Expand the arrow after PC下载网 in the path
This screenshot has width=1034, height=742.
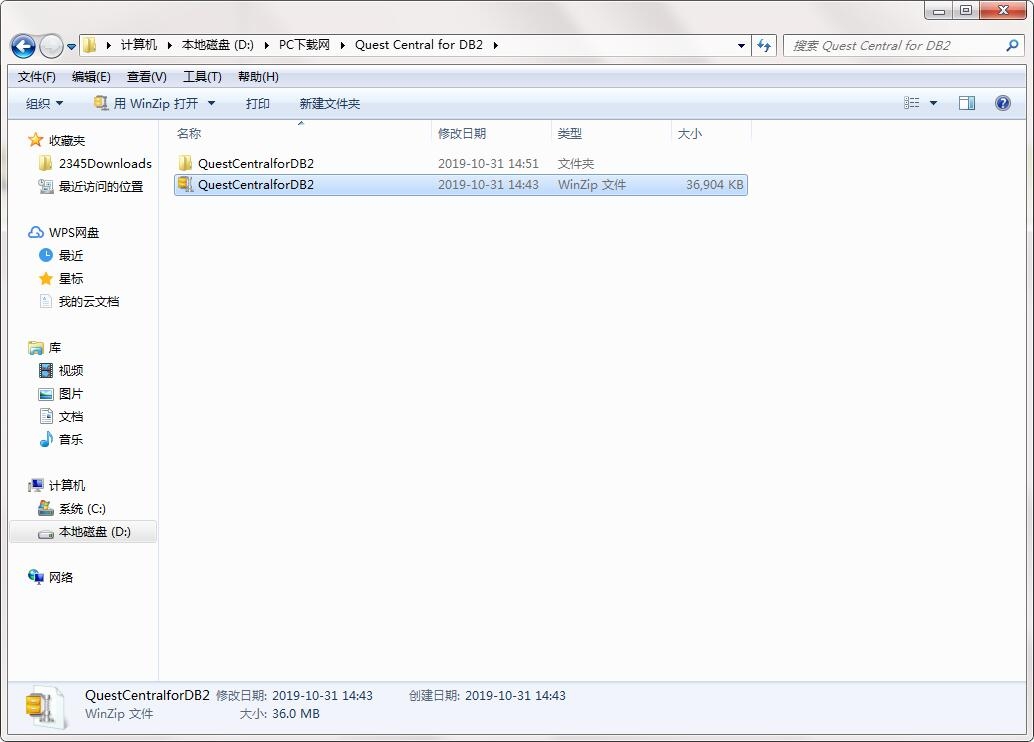point(343,45)
